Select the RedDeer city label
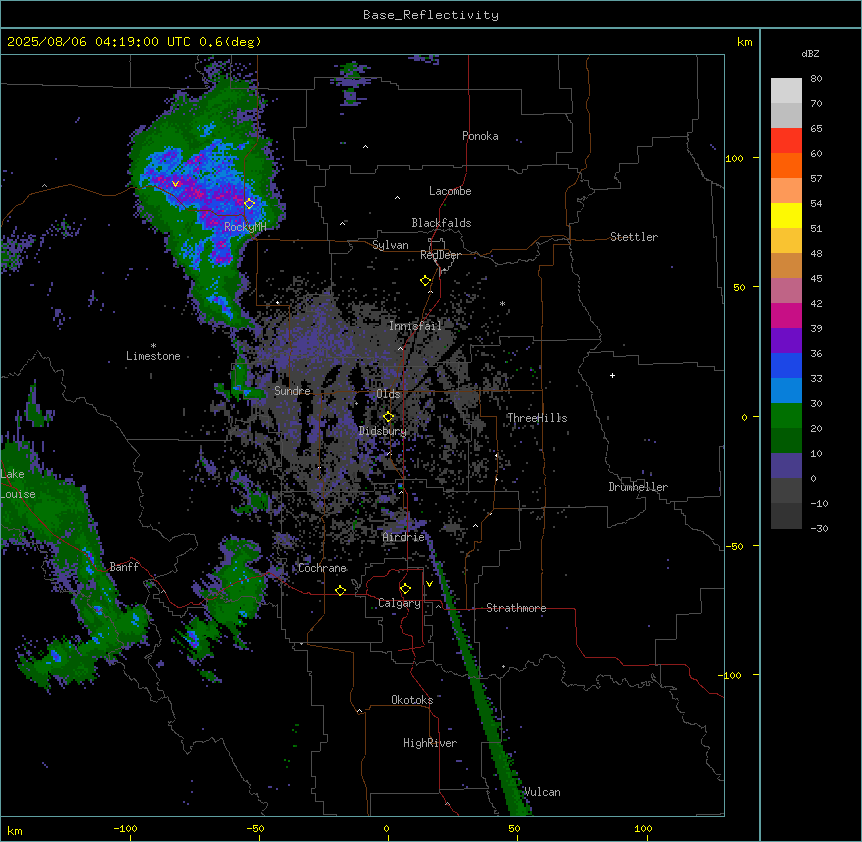 click(440, 255)
